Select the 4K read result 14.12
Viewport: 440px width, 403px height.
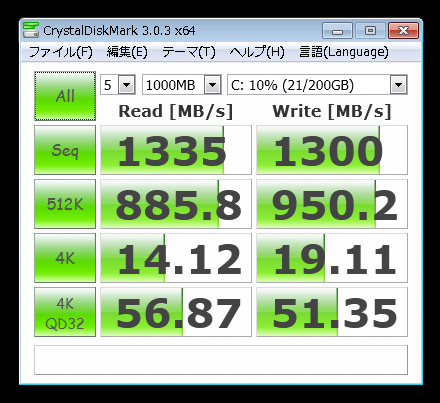[x=176, y=258]
